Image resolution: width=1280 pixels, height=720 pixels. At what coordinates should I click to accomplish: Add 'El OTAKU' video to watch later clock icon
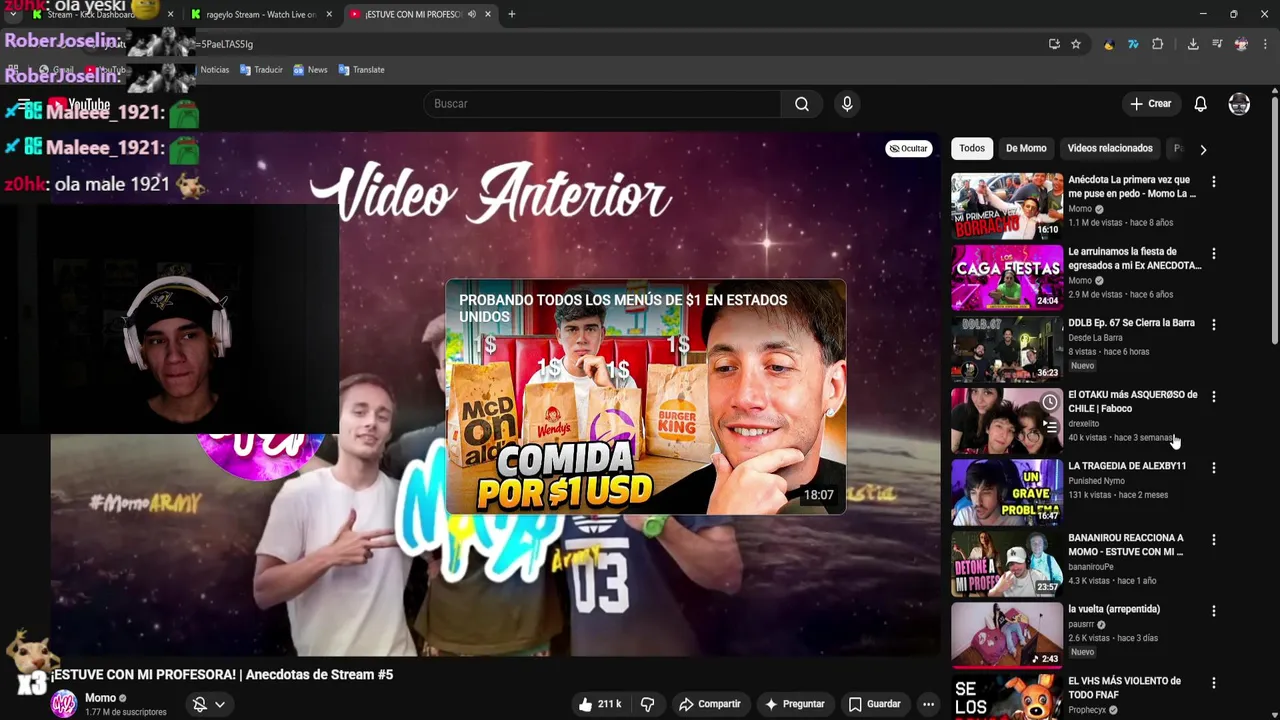(1049, 402)
